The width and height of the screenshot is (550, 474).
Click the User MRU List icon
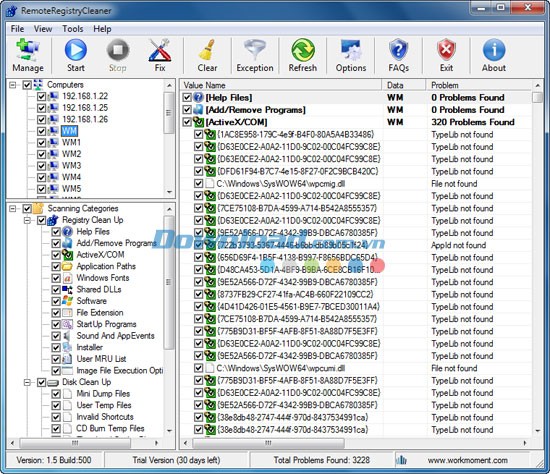[67, 359]
